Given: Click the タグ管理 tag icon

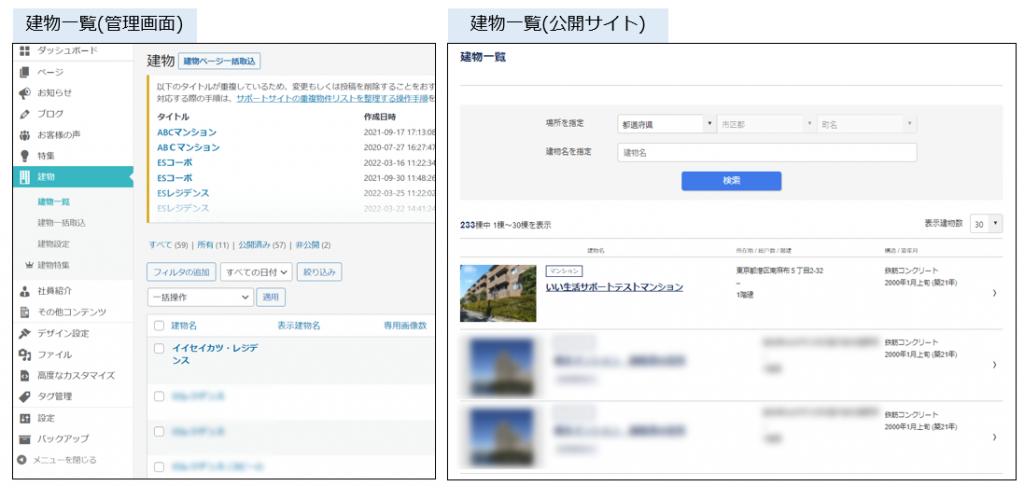Looking at the screenshot, I should coord(25,397).
